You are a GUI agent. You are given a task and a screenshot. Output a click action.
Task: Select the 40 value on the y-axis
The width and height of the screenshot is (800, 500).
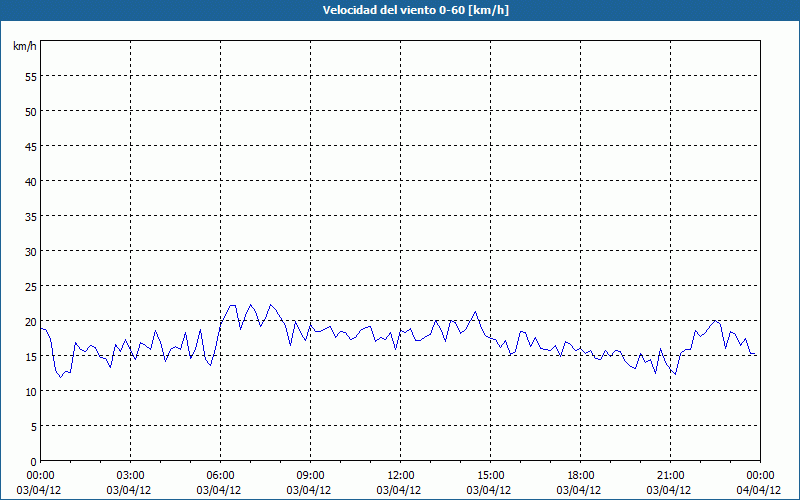(31, 182)
